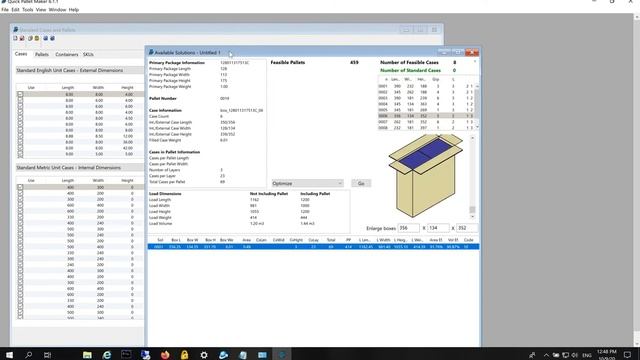Click the ENG language indicator in tray
Screen dimensions: 640x360
[587, 355]
